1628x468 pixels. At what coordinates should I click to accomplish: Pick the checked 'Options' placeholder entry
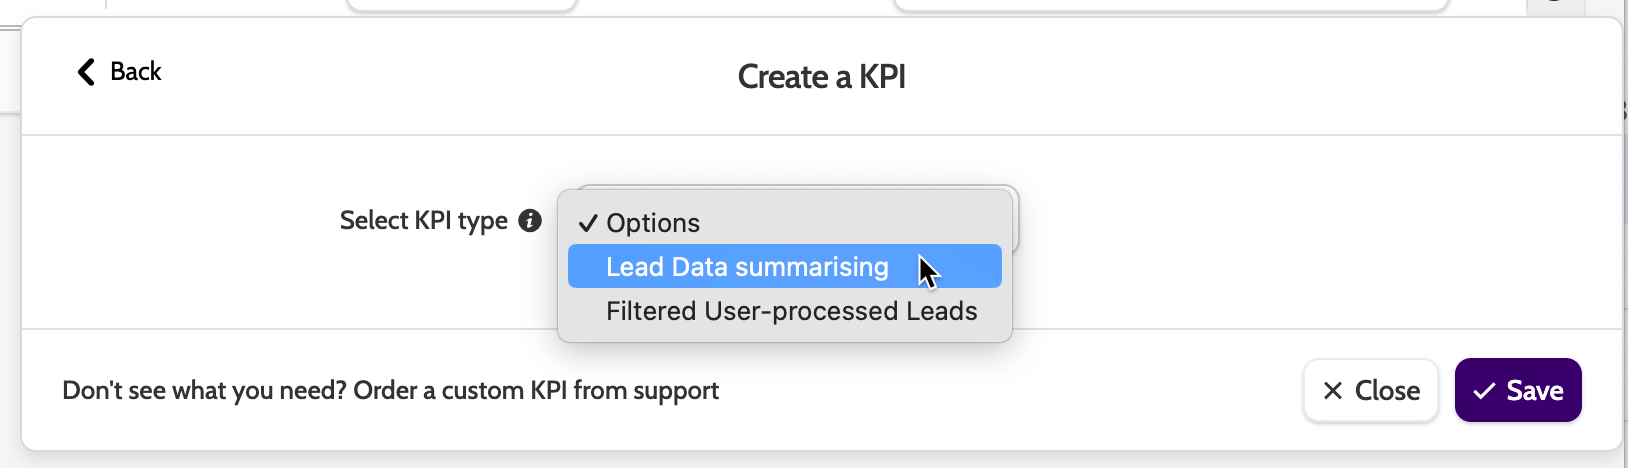click(x=653, y=223)
